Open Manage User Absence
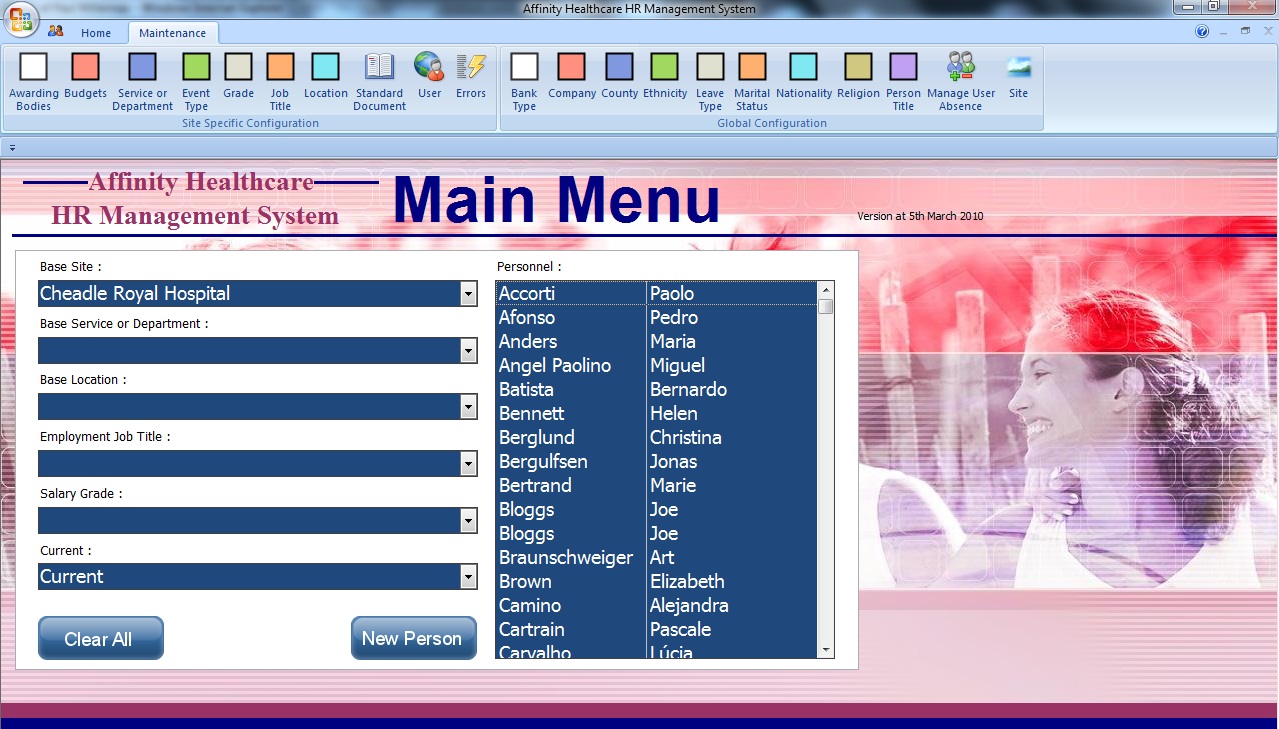The image size is (1279, 729). [x=961, y=82]
